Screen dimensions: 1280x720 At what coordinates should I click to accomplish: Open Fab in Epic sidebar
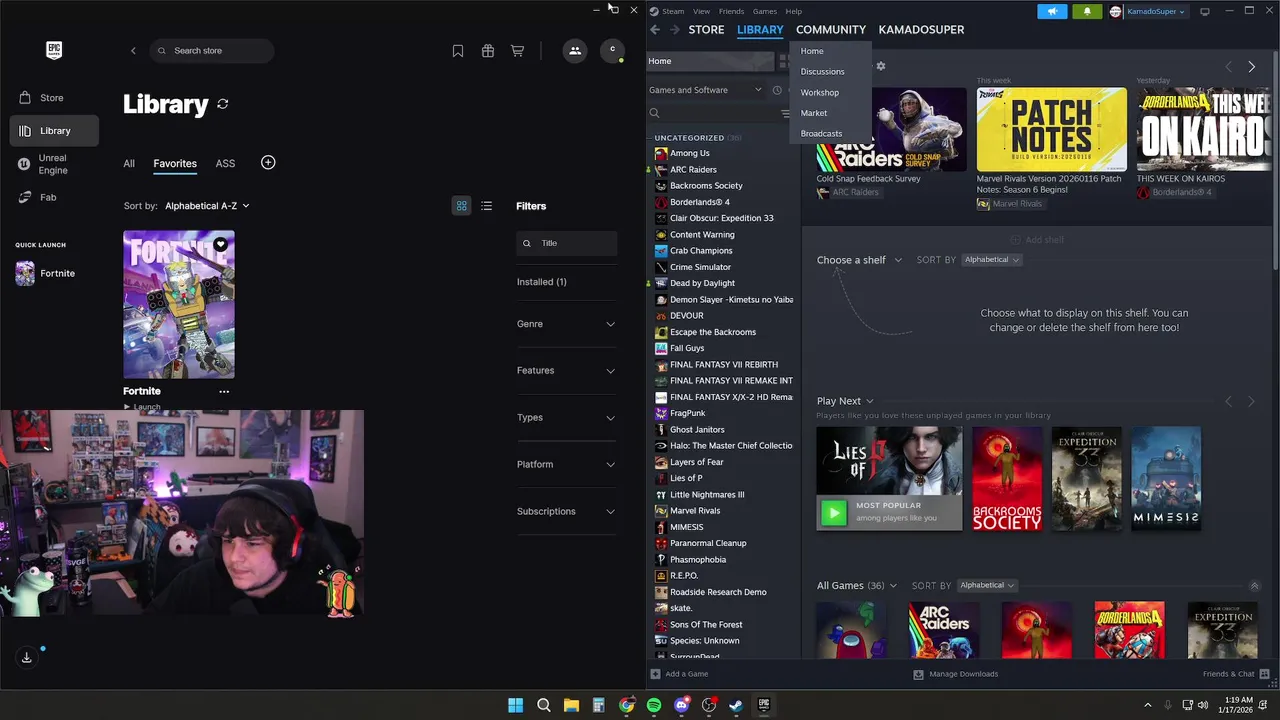54,197
